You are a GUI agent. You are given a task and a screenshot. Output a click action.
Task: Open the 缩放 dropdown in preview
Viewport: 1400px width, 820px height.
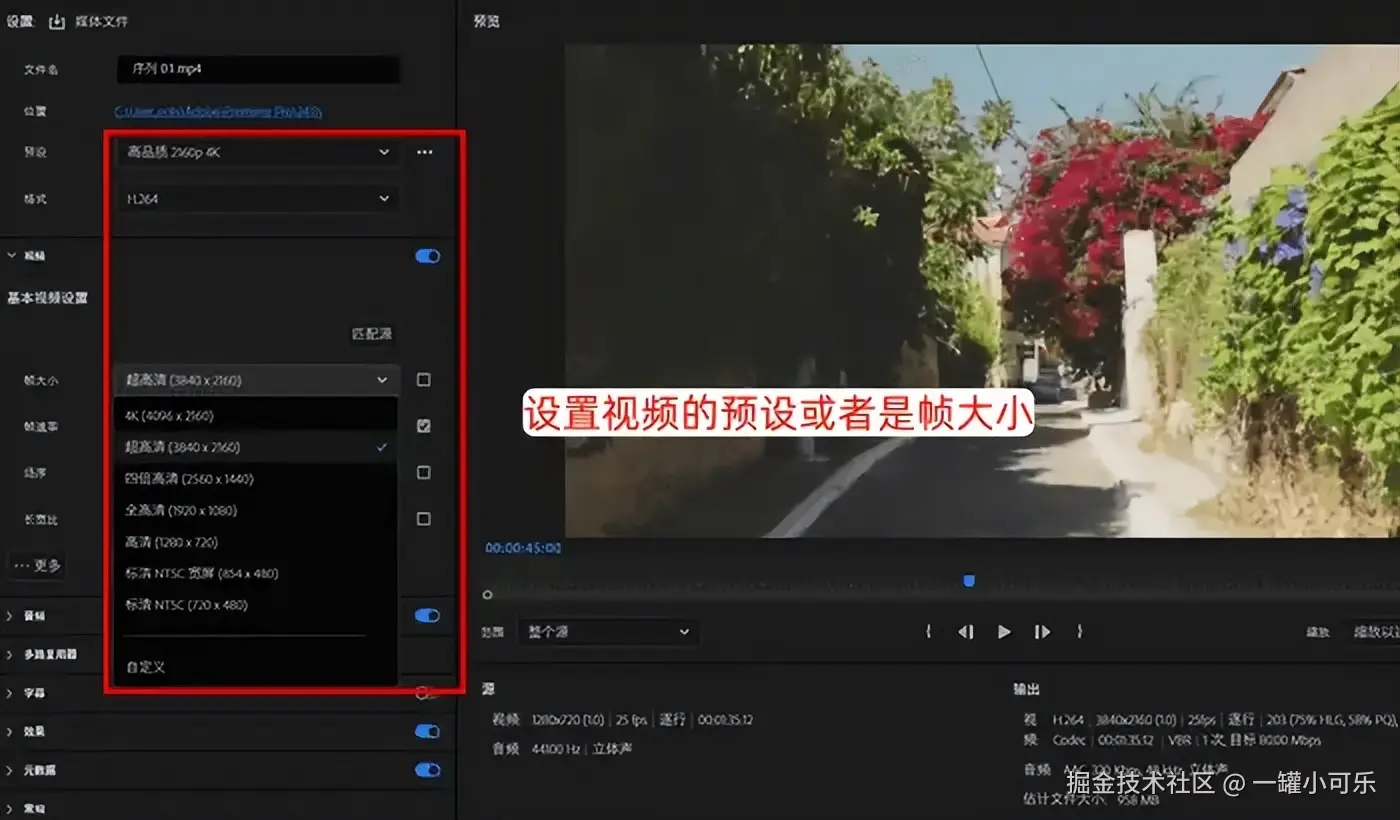(1372, 632)
